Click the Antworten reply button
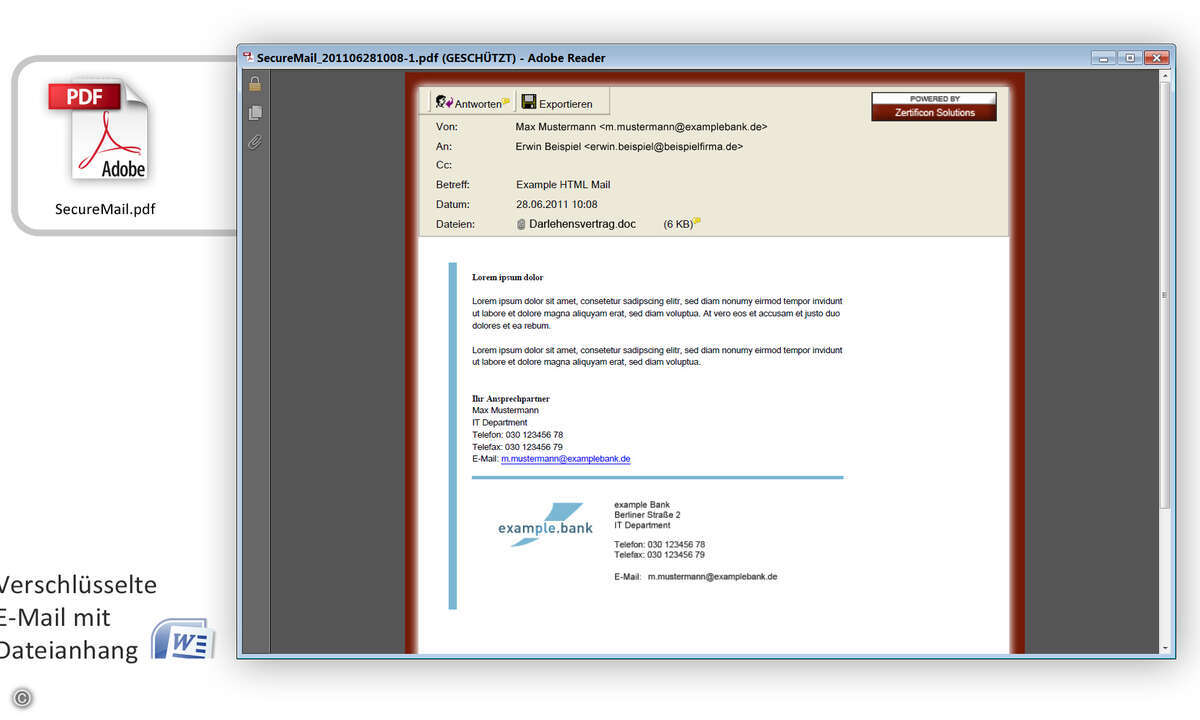Image resolution: width=1200 pixels, height=720 pixels. click(x=473, y=103)
